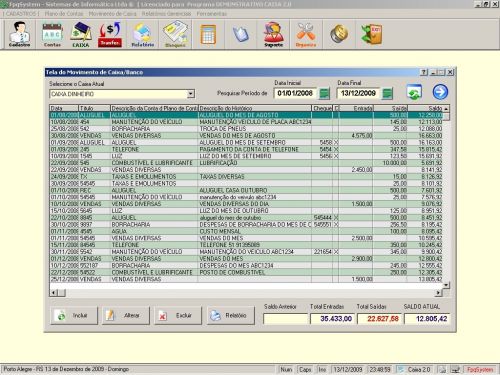Select PAGAMENTO DA CONTA DE TELEFONE row
The width and height of the screenshot is (500, 375).
coord(246,149)
